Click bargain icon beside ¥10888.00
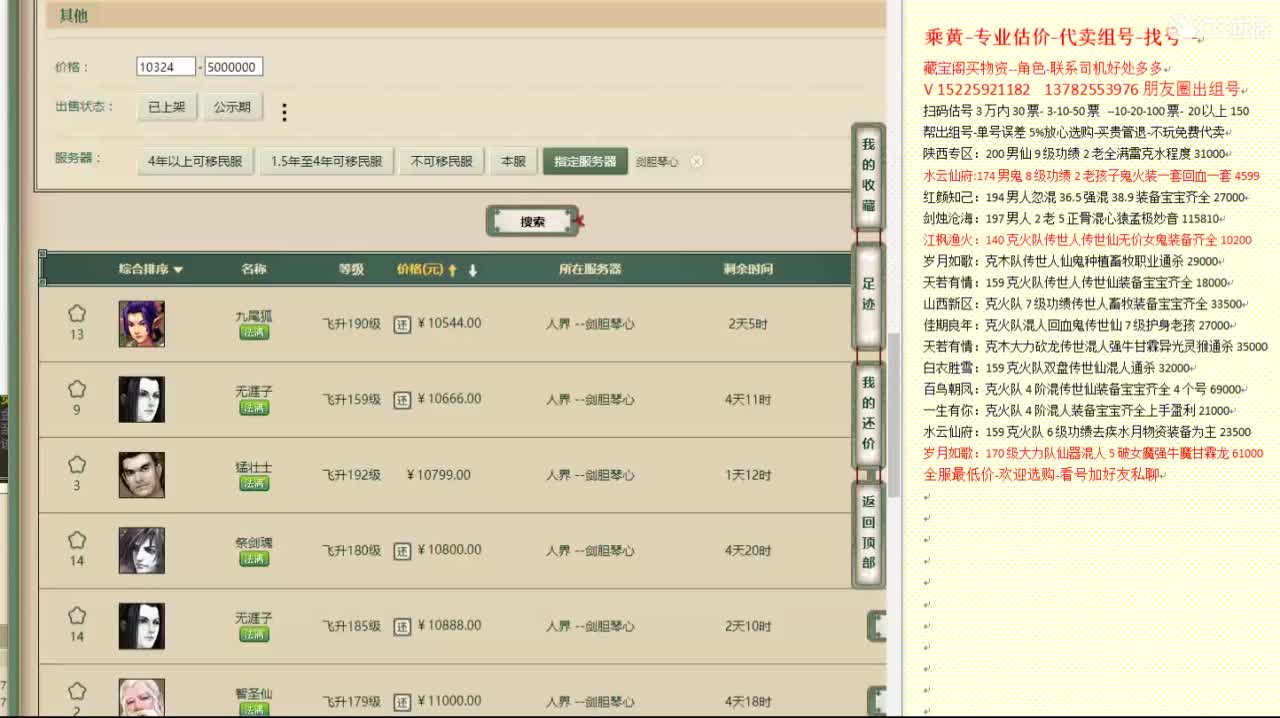 tap(402, 627)
